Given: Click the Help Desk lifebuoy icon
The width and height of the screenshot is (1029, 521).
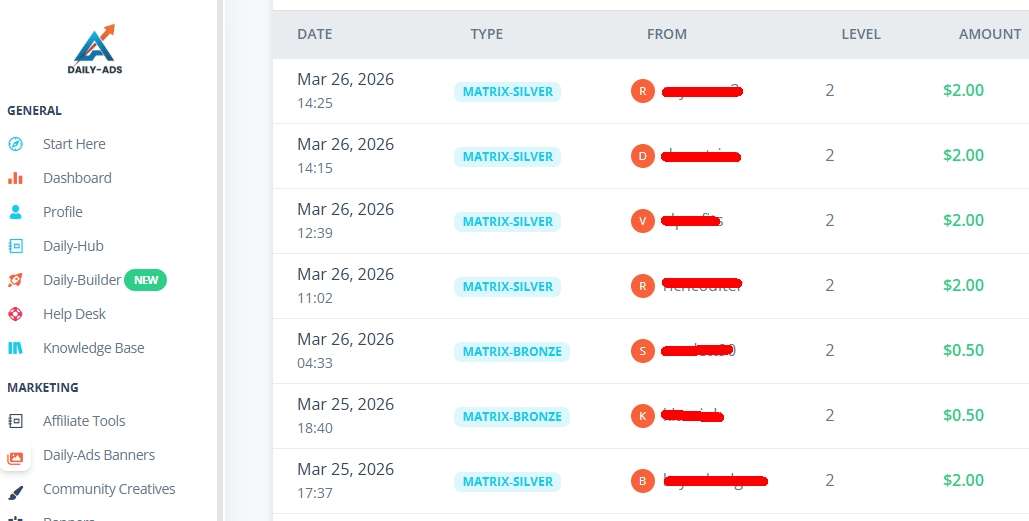Looking at the screenshot, I should click(x=15, y=314).
